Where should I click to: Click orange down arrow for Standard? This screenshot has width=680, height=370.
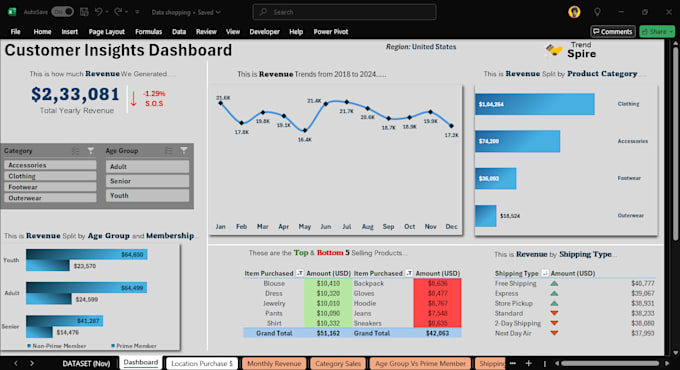(x=554, y=313)
